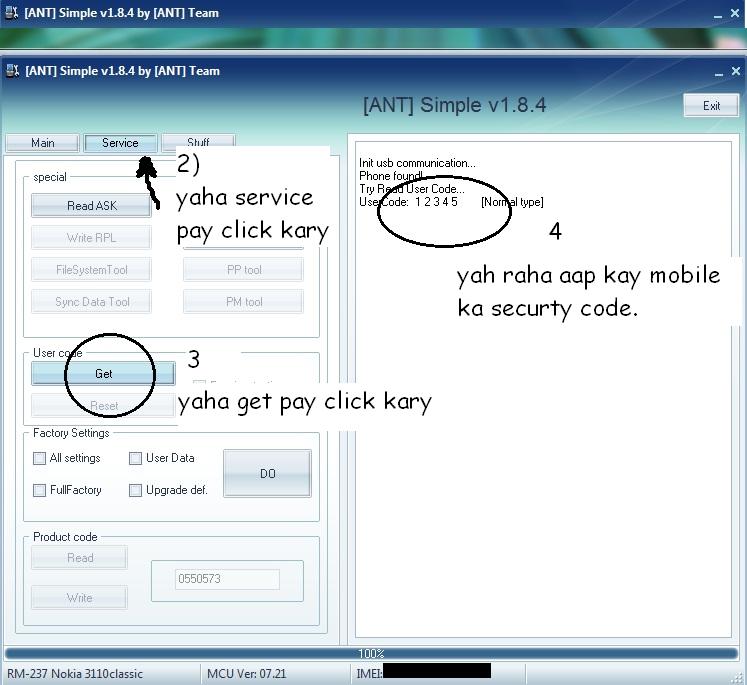Focus the product code field 0550573

click(x=227, y=579)
